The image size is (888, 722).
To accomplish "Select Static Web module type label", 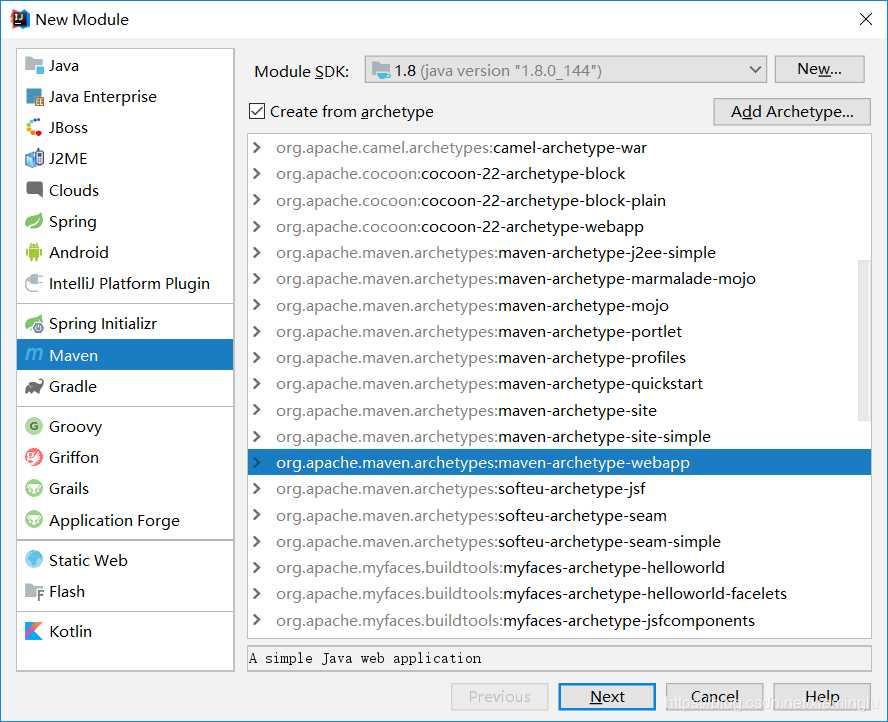I will click(88, 560).
